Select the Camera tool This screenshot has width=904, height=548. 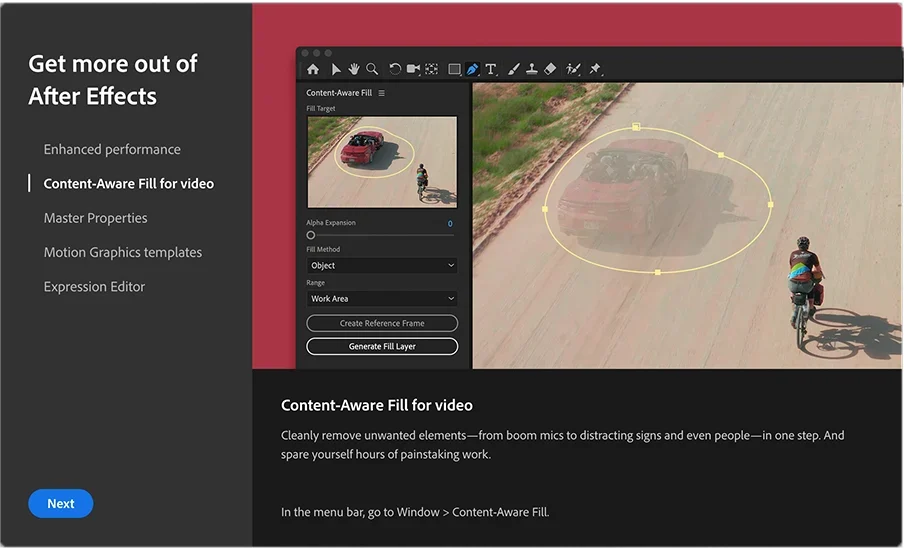click(x=413, y=69)
